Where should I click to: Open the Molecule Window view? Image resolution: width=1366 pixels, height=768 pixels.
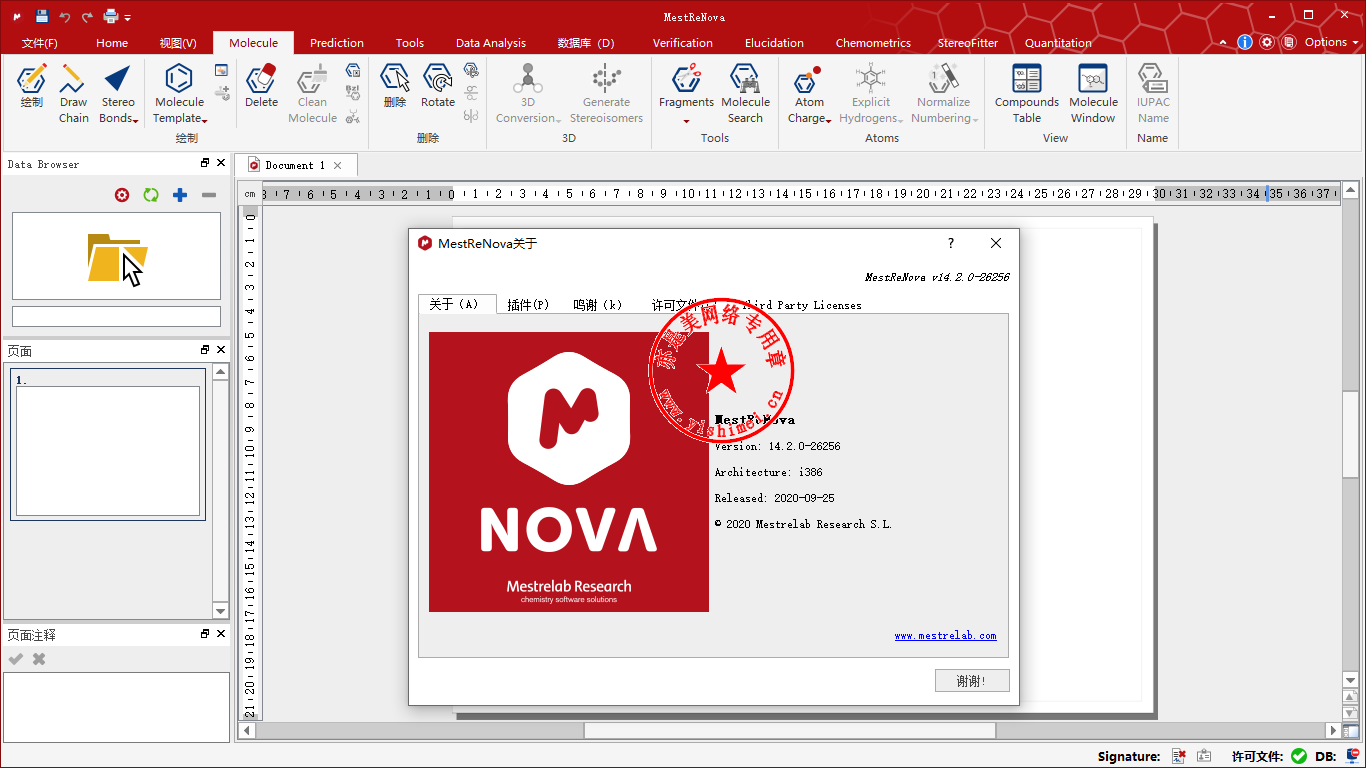click(x=1093, y=94)
